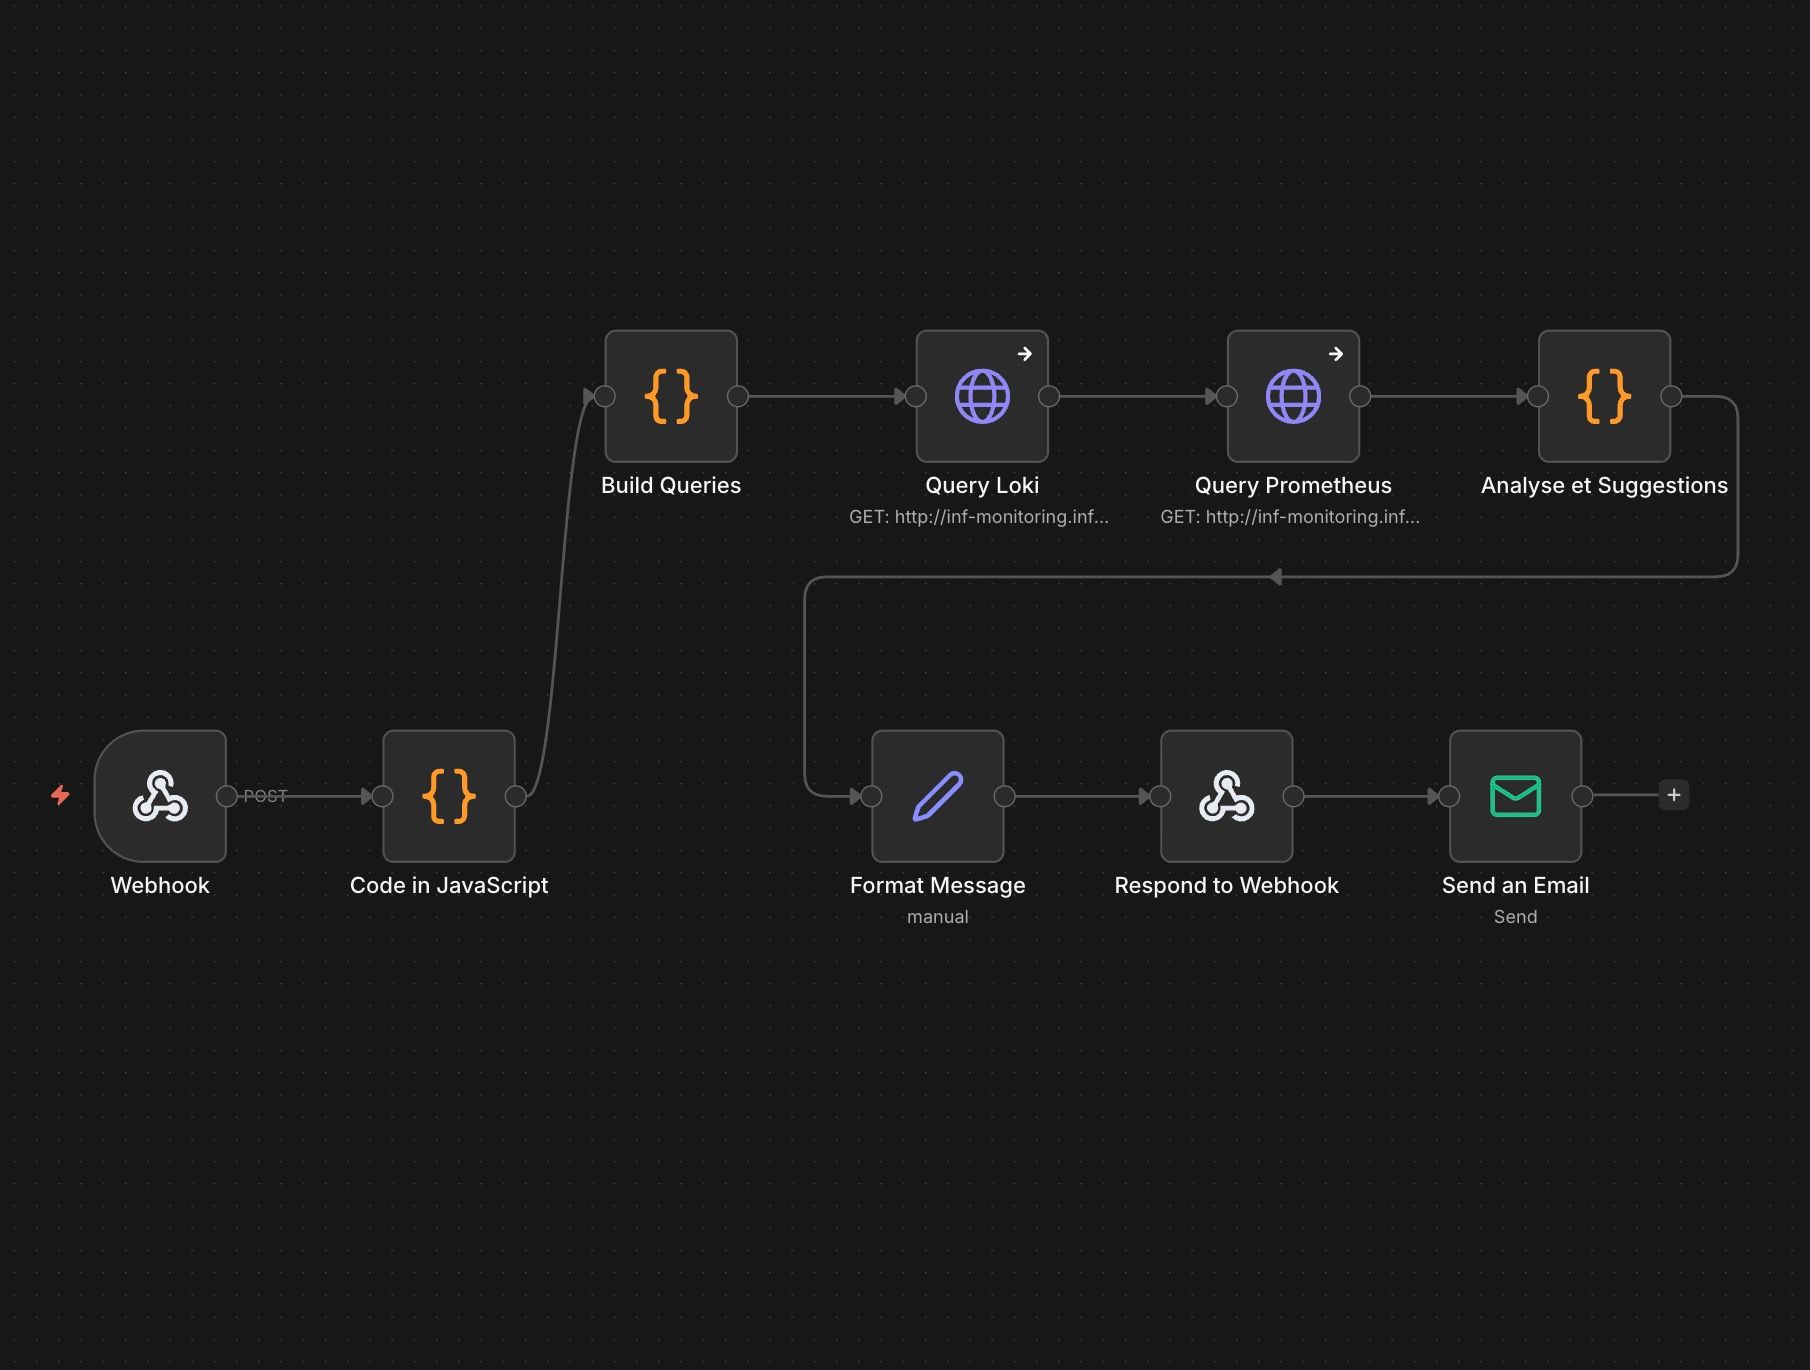Click the Analyse et Suggestions output connector

[1671, 396]
